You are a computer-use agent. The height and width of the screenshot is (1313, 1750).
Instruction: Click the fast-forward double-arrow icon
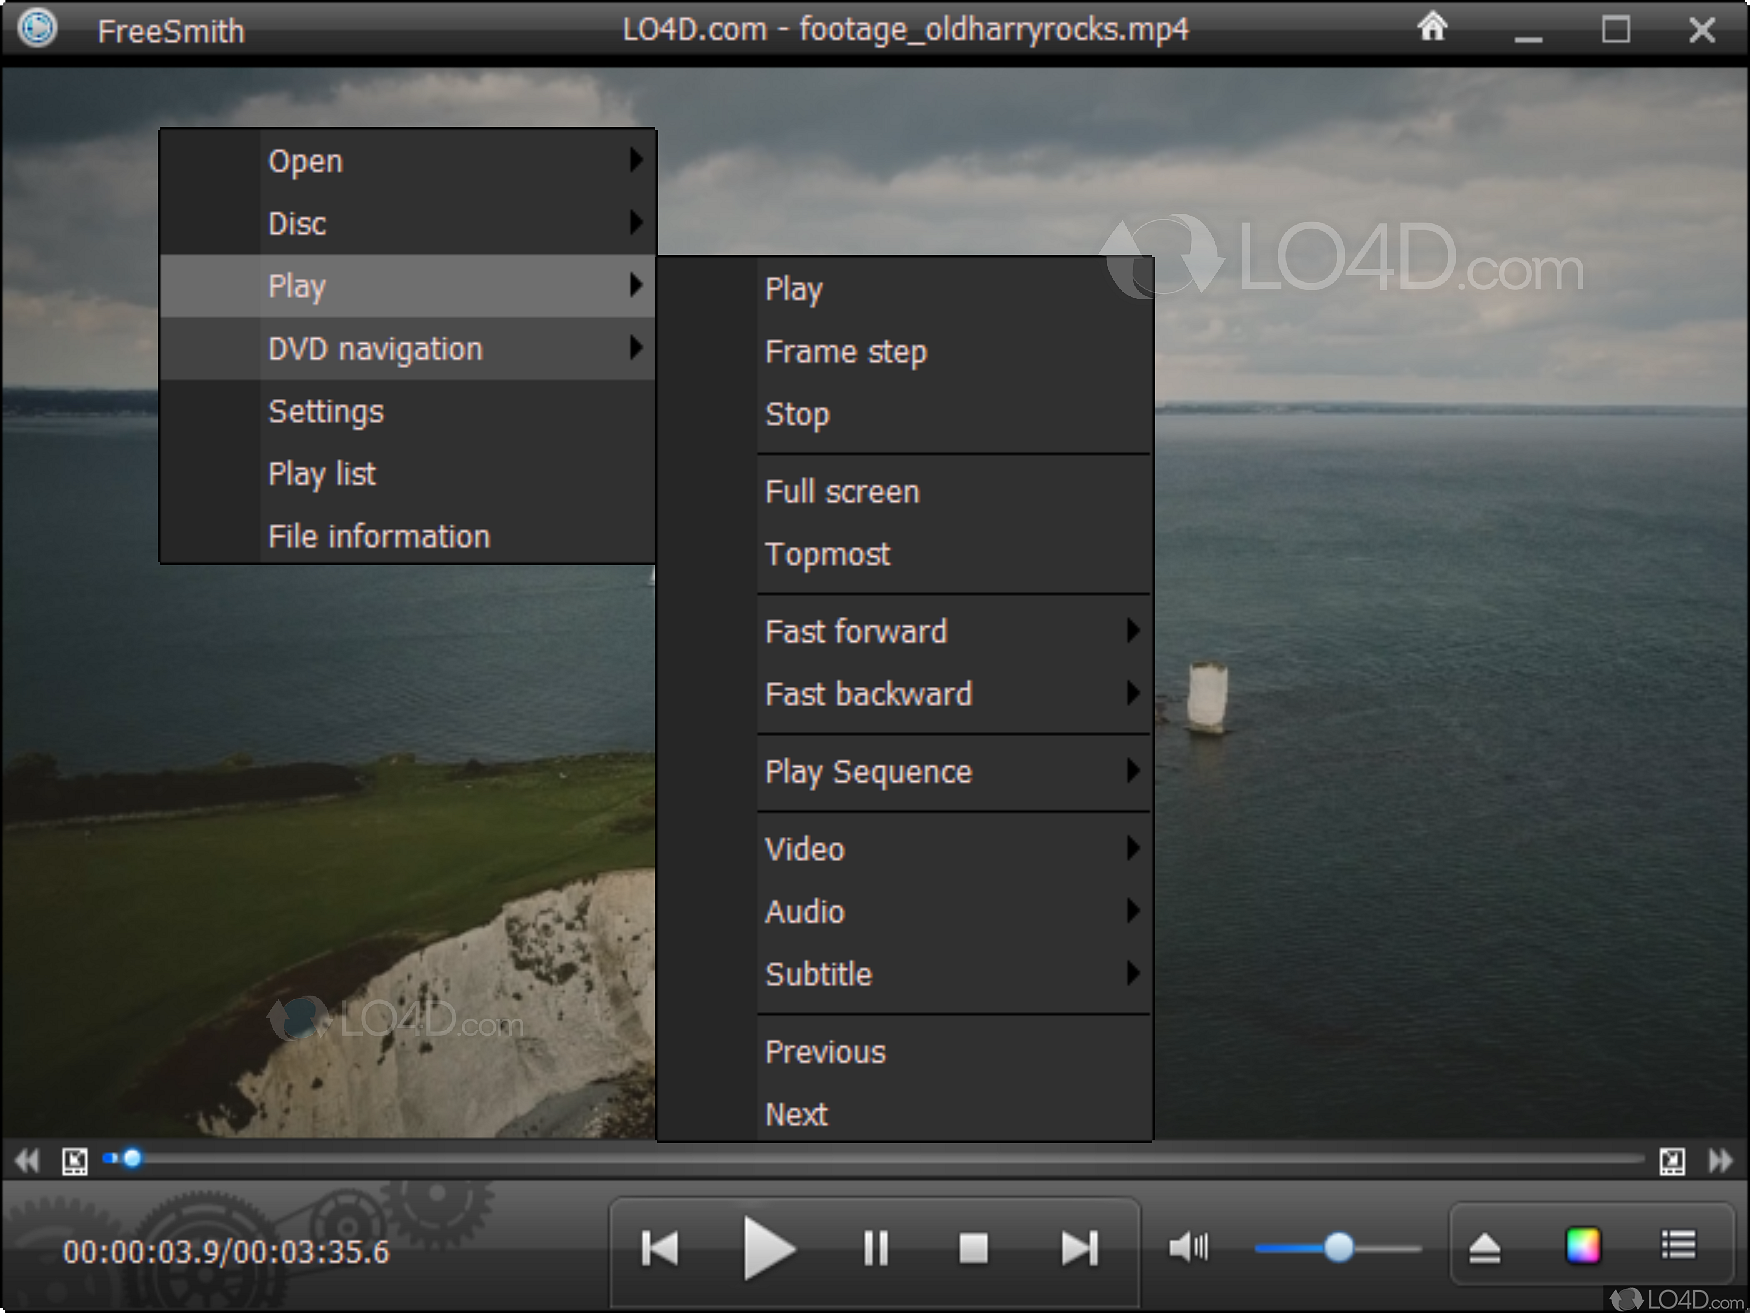tap(1720, 1161)
